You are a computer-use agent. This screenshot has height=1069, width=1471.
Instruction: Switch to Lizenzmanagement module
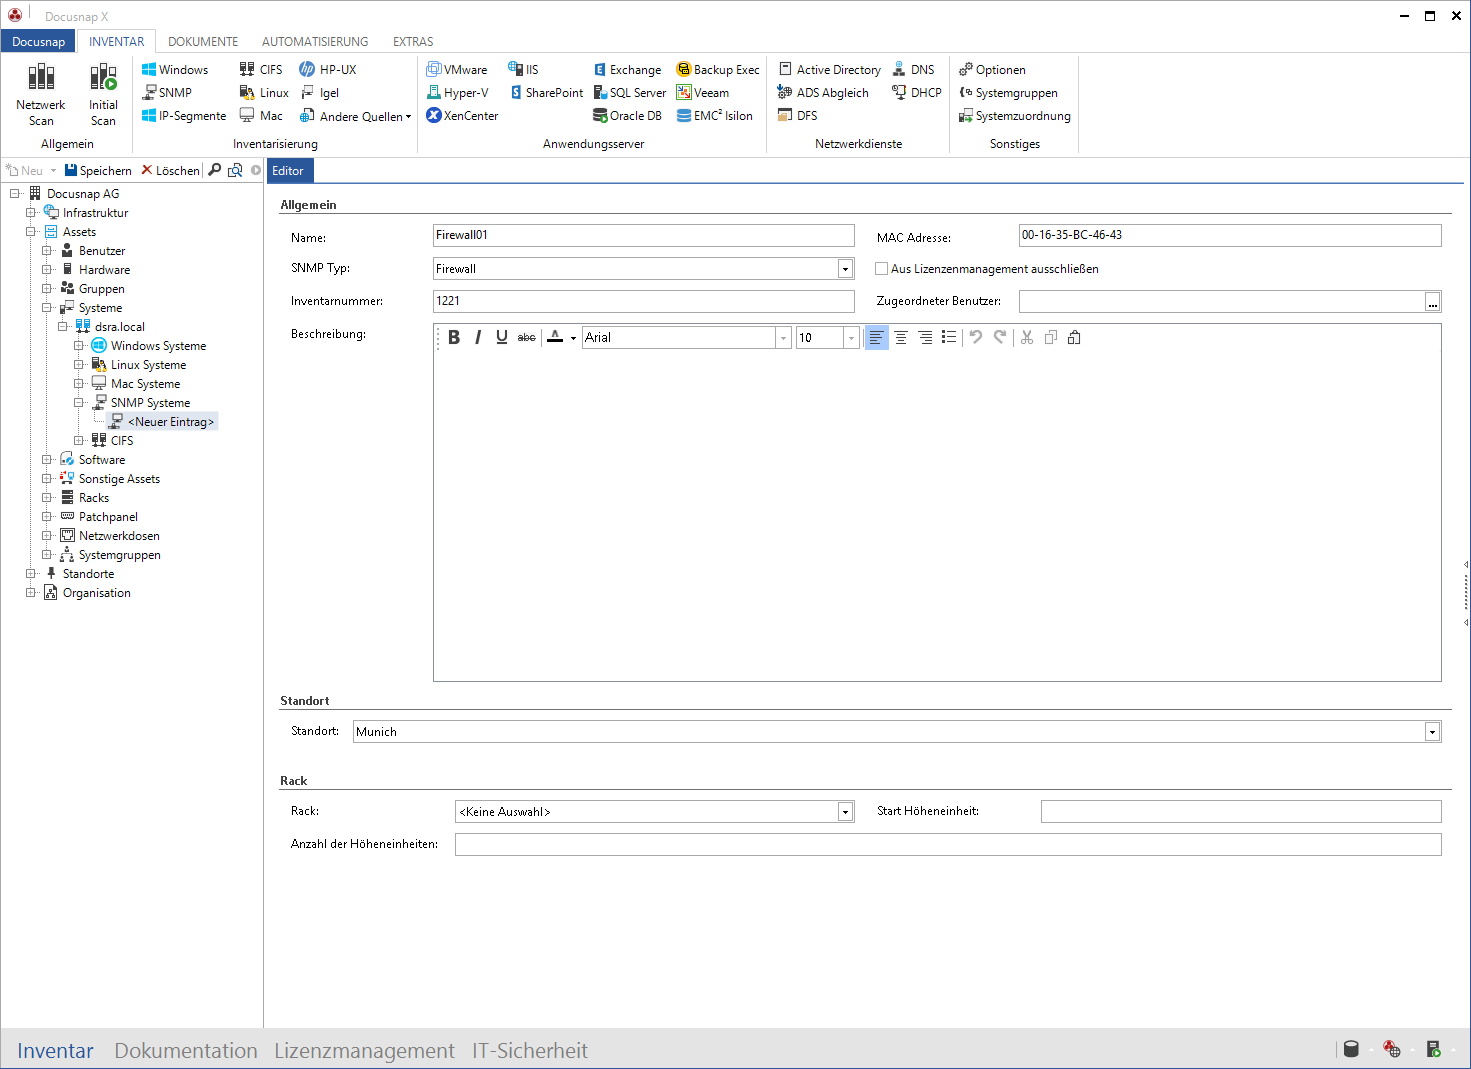pyautogui.click(x=364, y=1051)
